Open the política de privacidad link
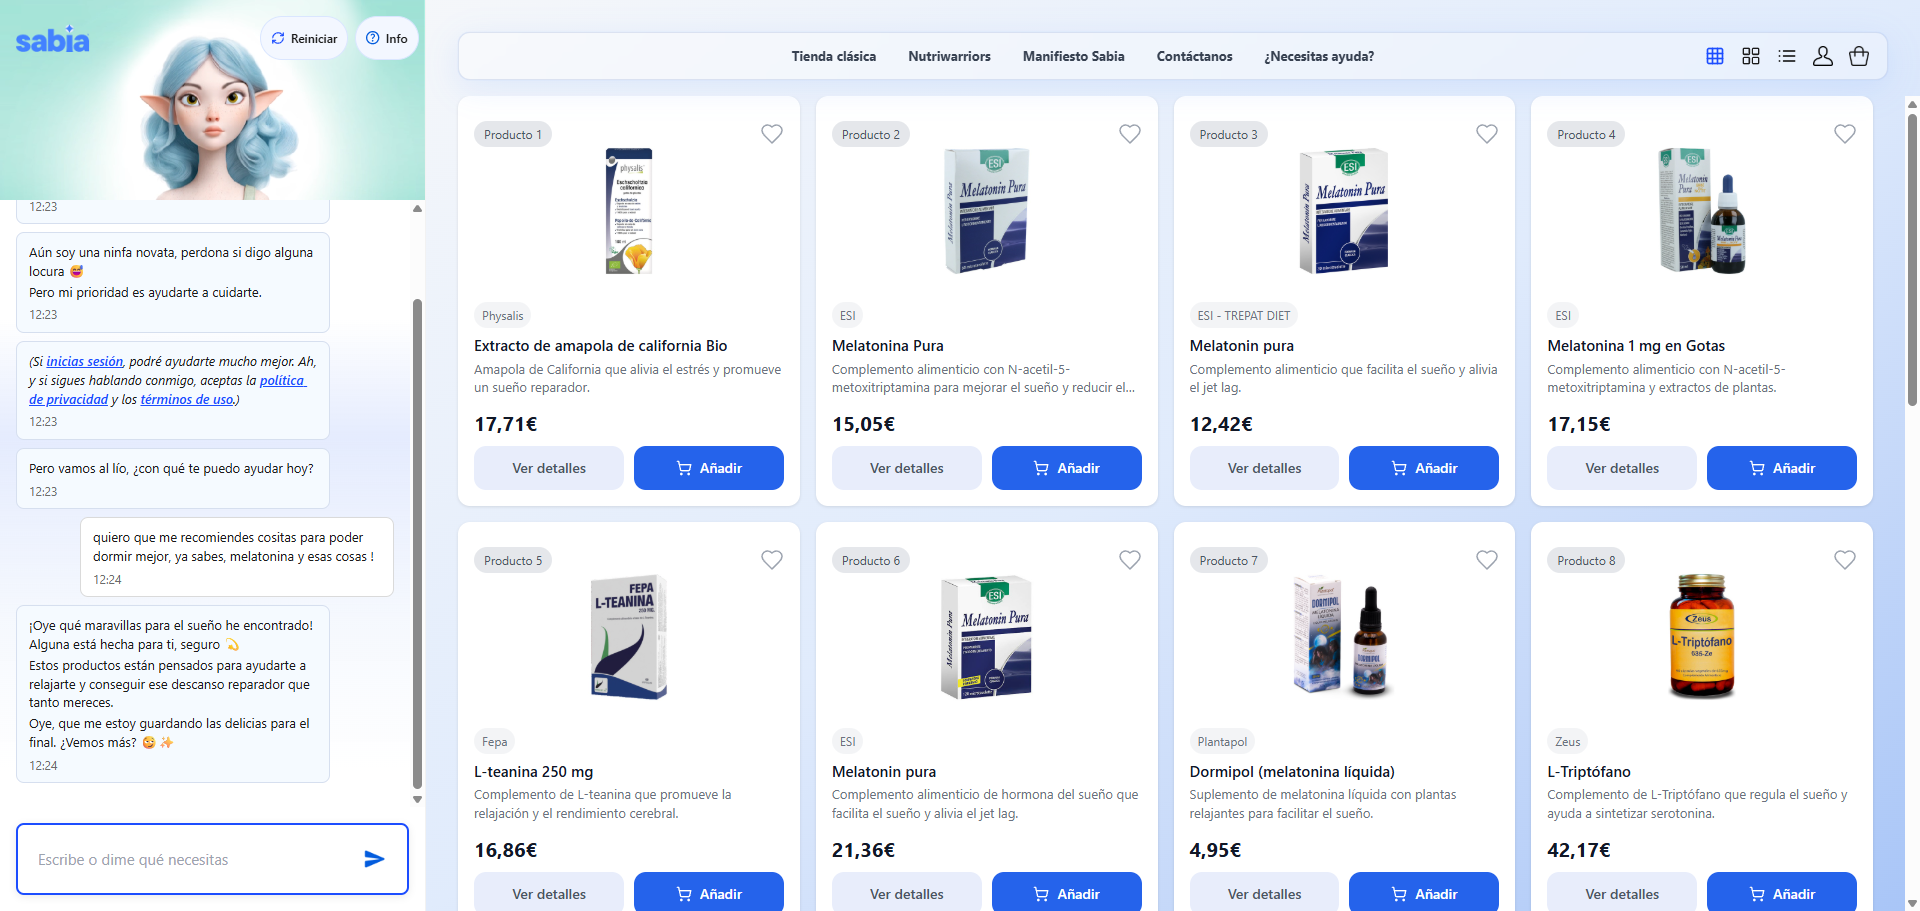The image size is (1920, 911). click(167, 390)
